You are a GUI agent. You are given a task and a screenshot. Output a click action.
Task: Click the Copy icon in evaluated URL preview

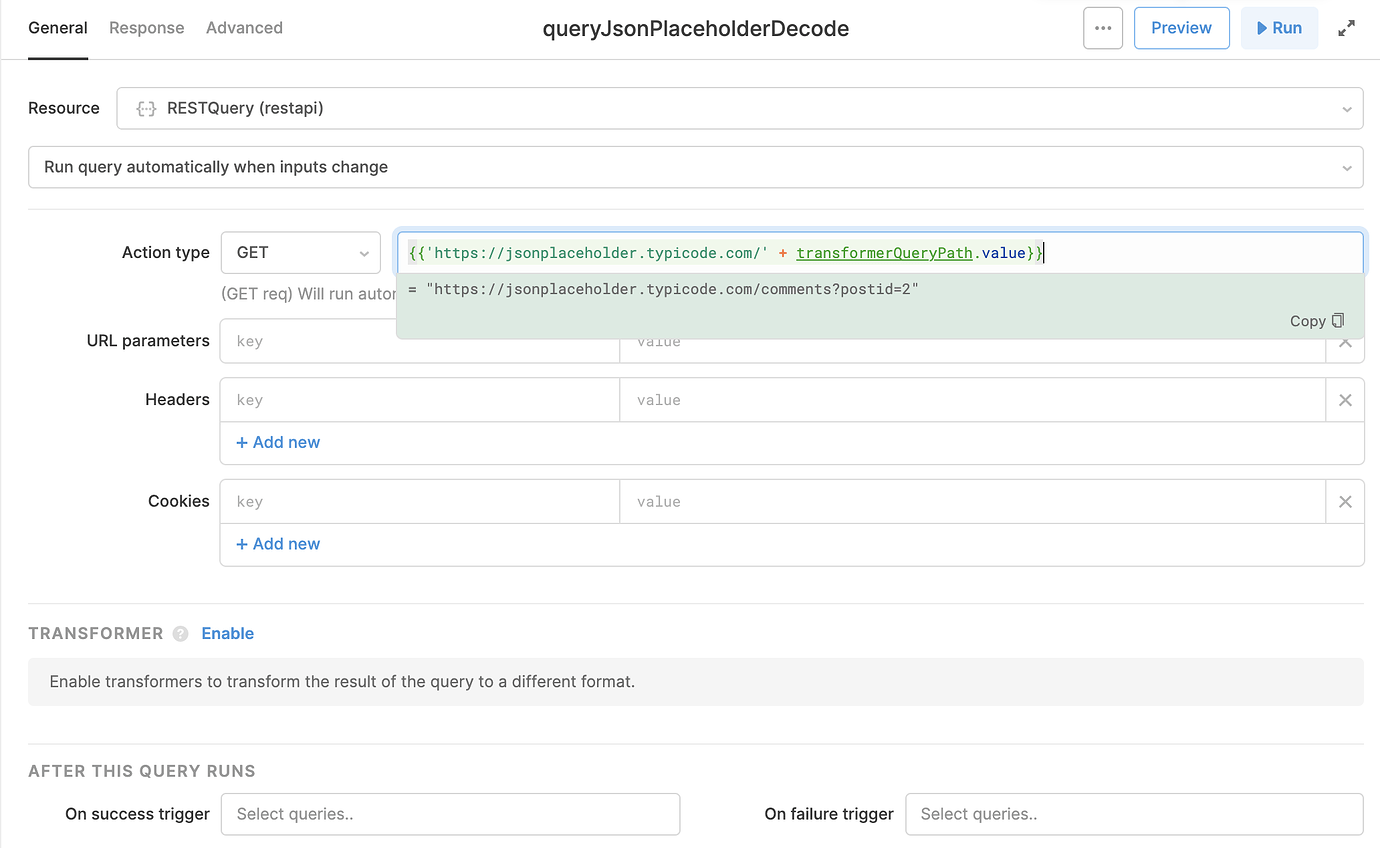[1338, 321]
